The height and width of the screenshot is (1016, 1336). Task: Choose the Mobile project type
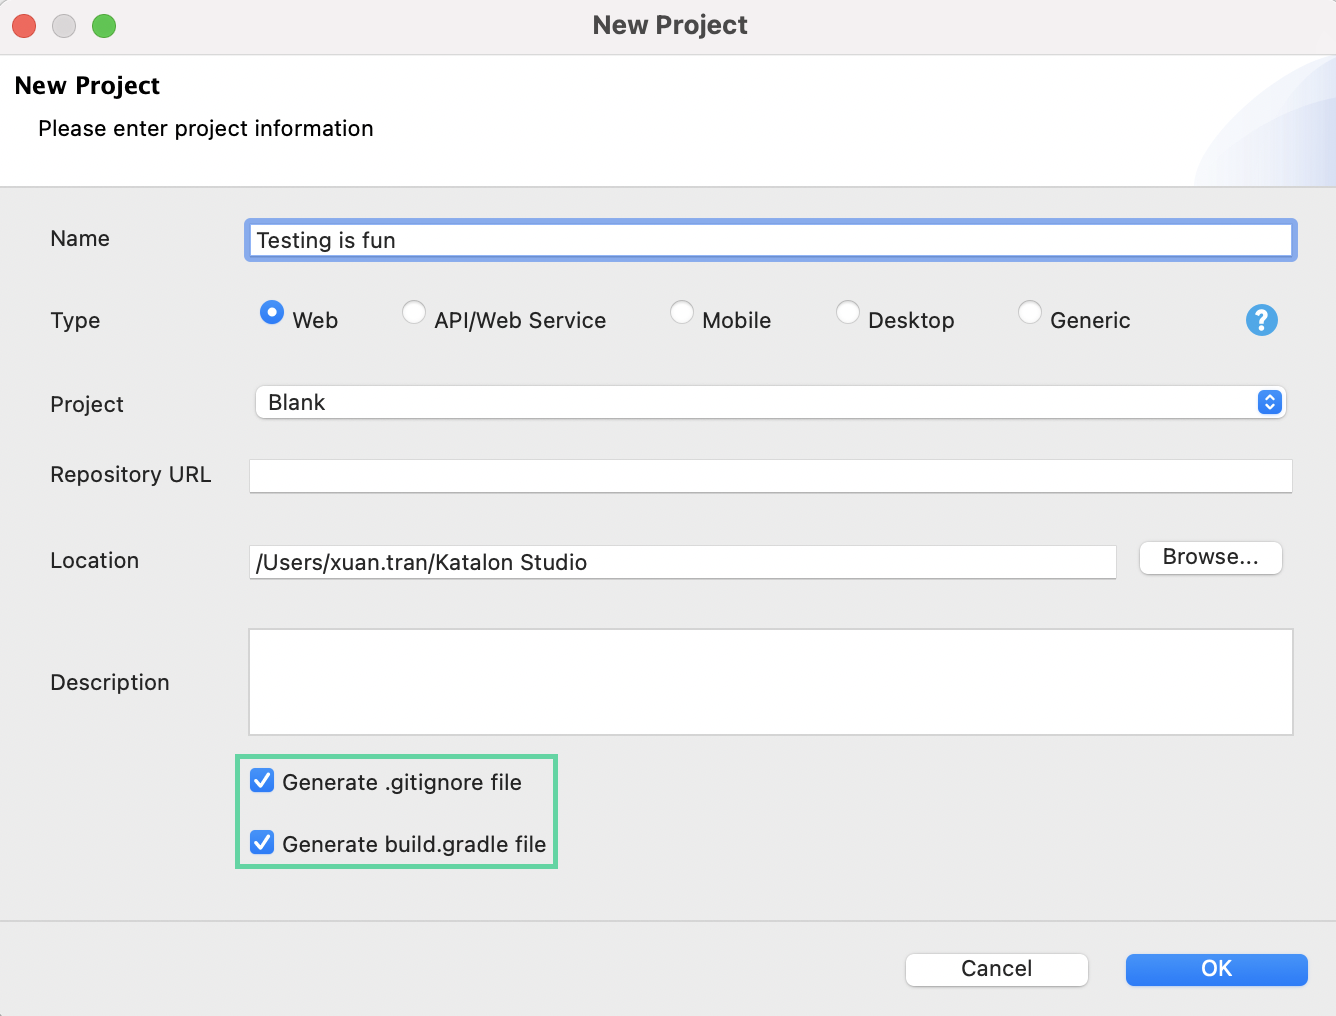[x=682, y=313]
